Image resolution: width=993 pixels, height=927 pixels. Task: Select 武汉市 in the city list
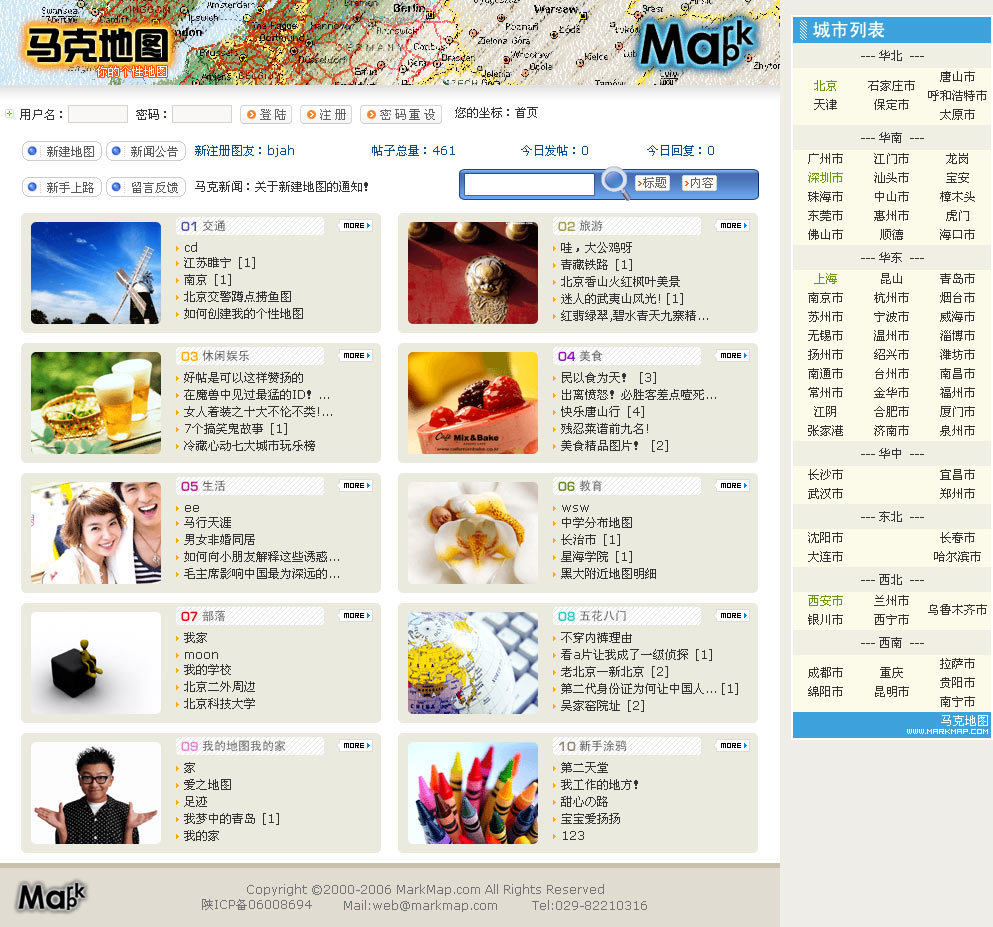point(825,493)
